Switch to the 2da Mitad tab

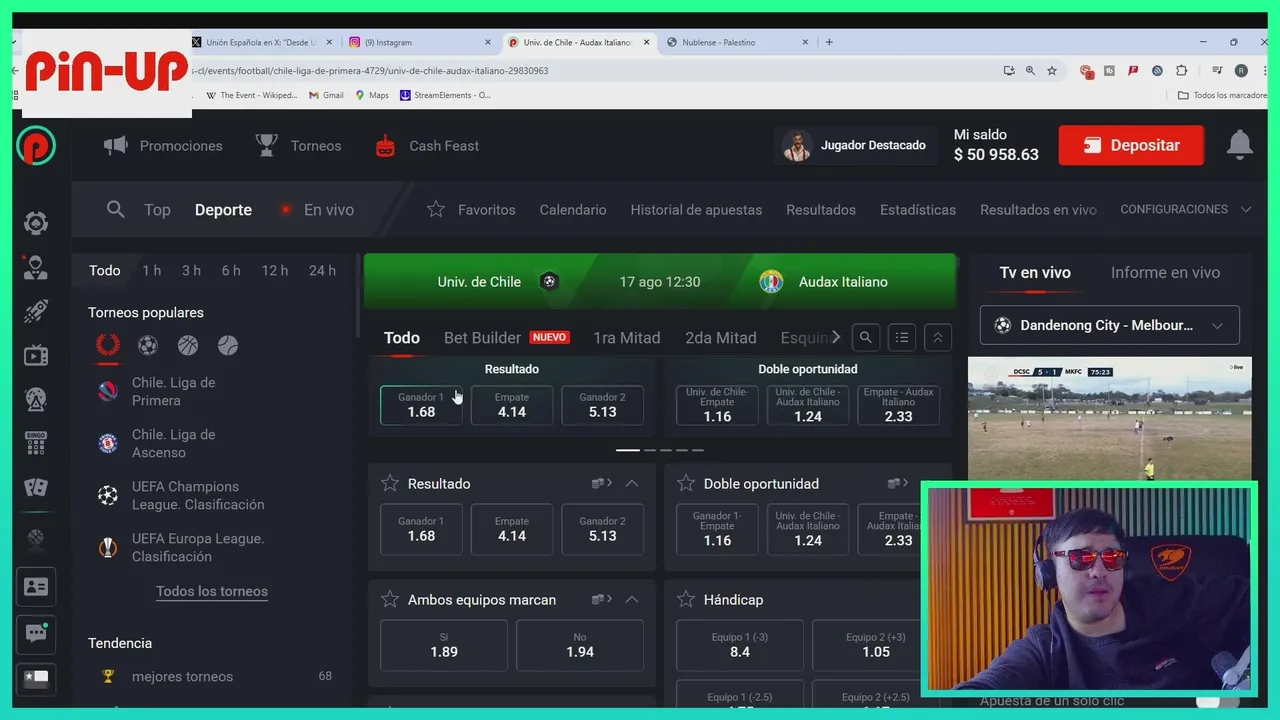point(721,337)
